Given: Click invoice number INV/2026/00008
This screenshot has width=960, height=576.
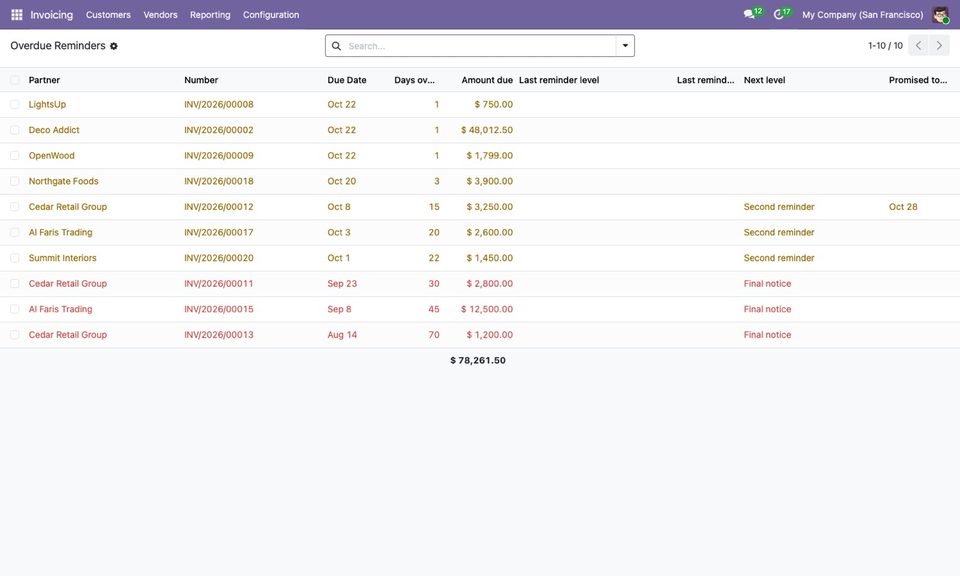Looking at the screenshot, I should [x=219, y=105].
